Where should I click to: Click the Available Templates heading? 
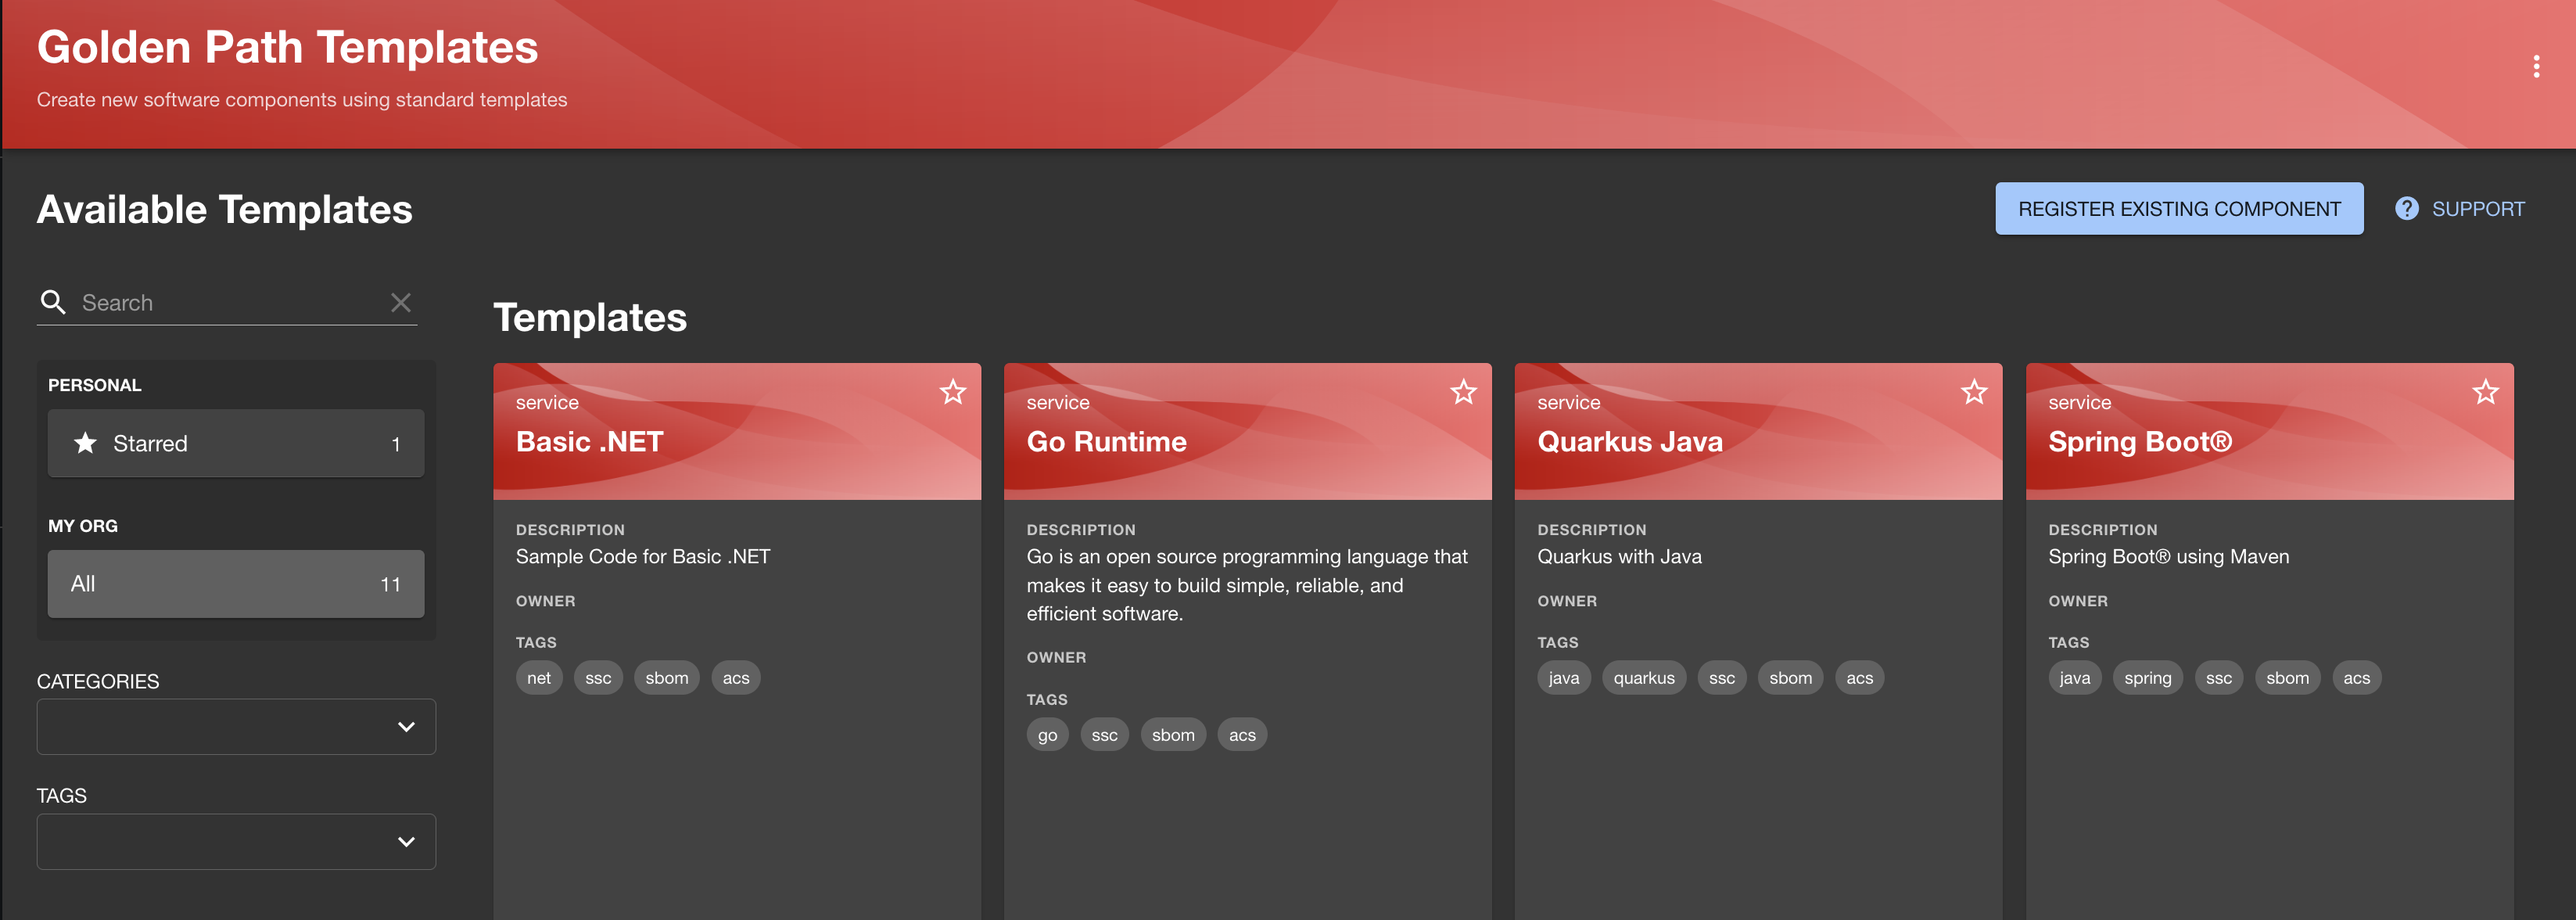coord(224,209)
